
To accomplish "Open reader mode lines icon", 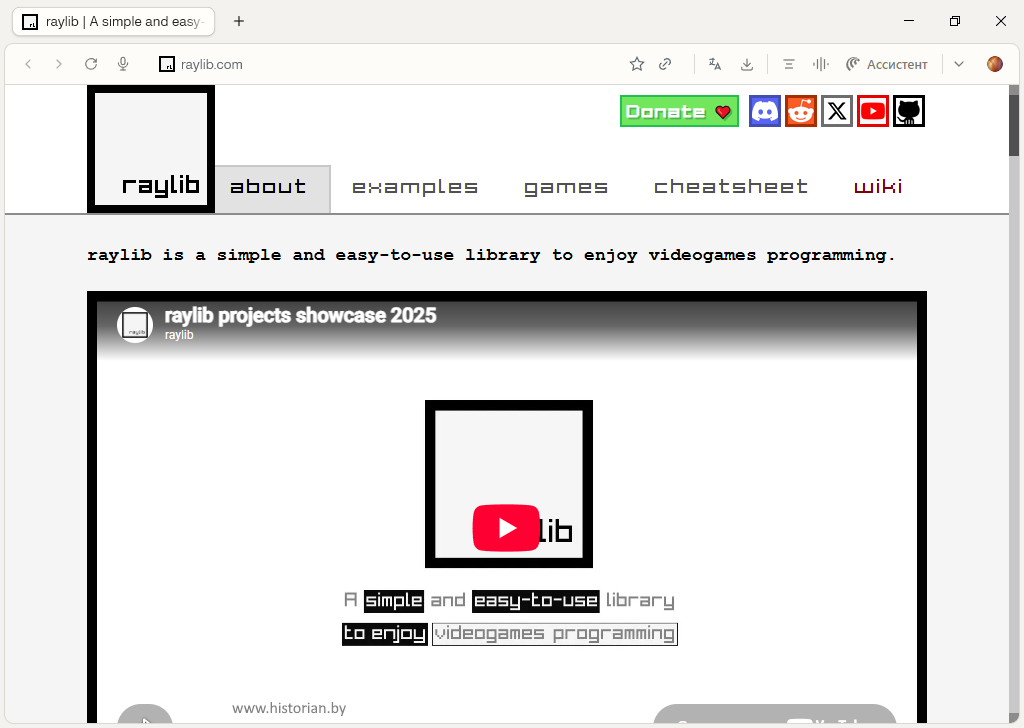I will pyautogui.click(x=789, y=64).
